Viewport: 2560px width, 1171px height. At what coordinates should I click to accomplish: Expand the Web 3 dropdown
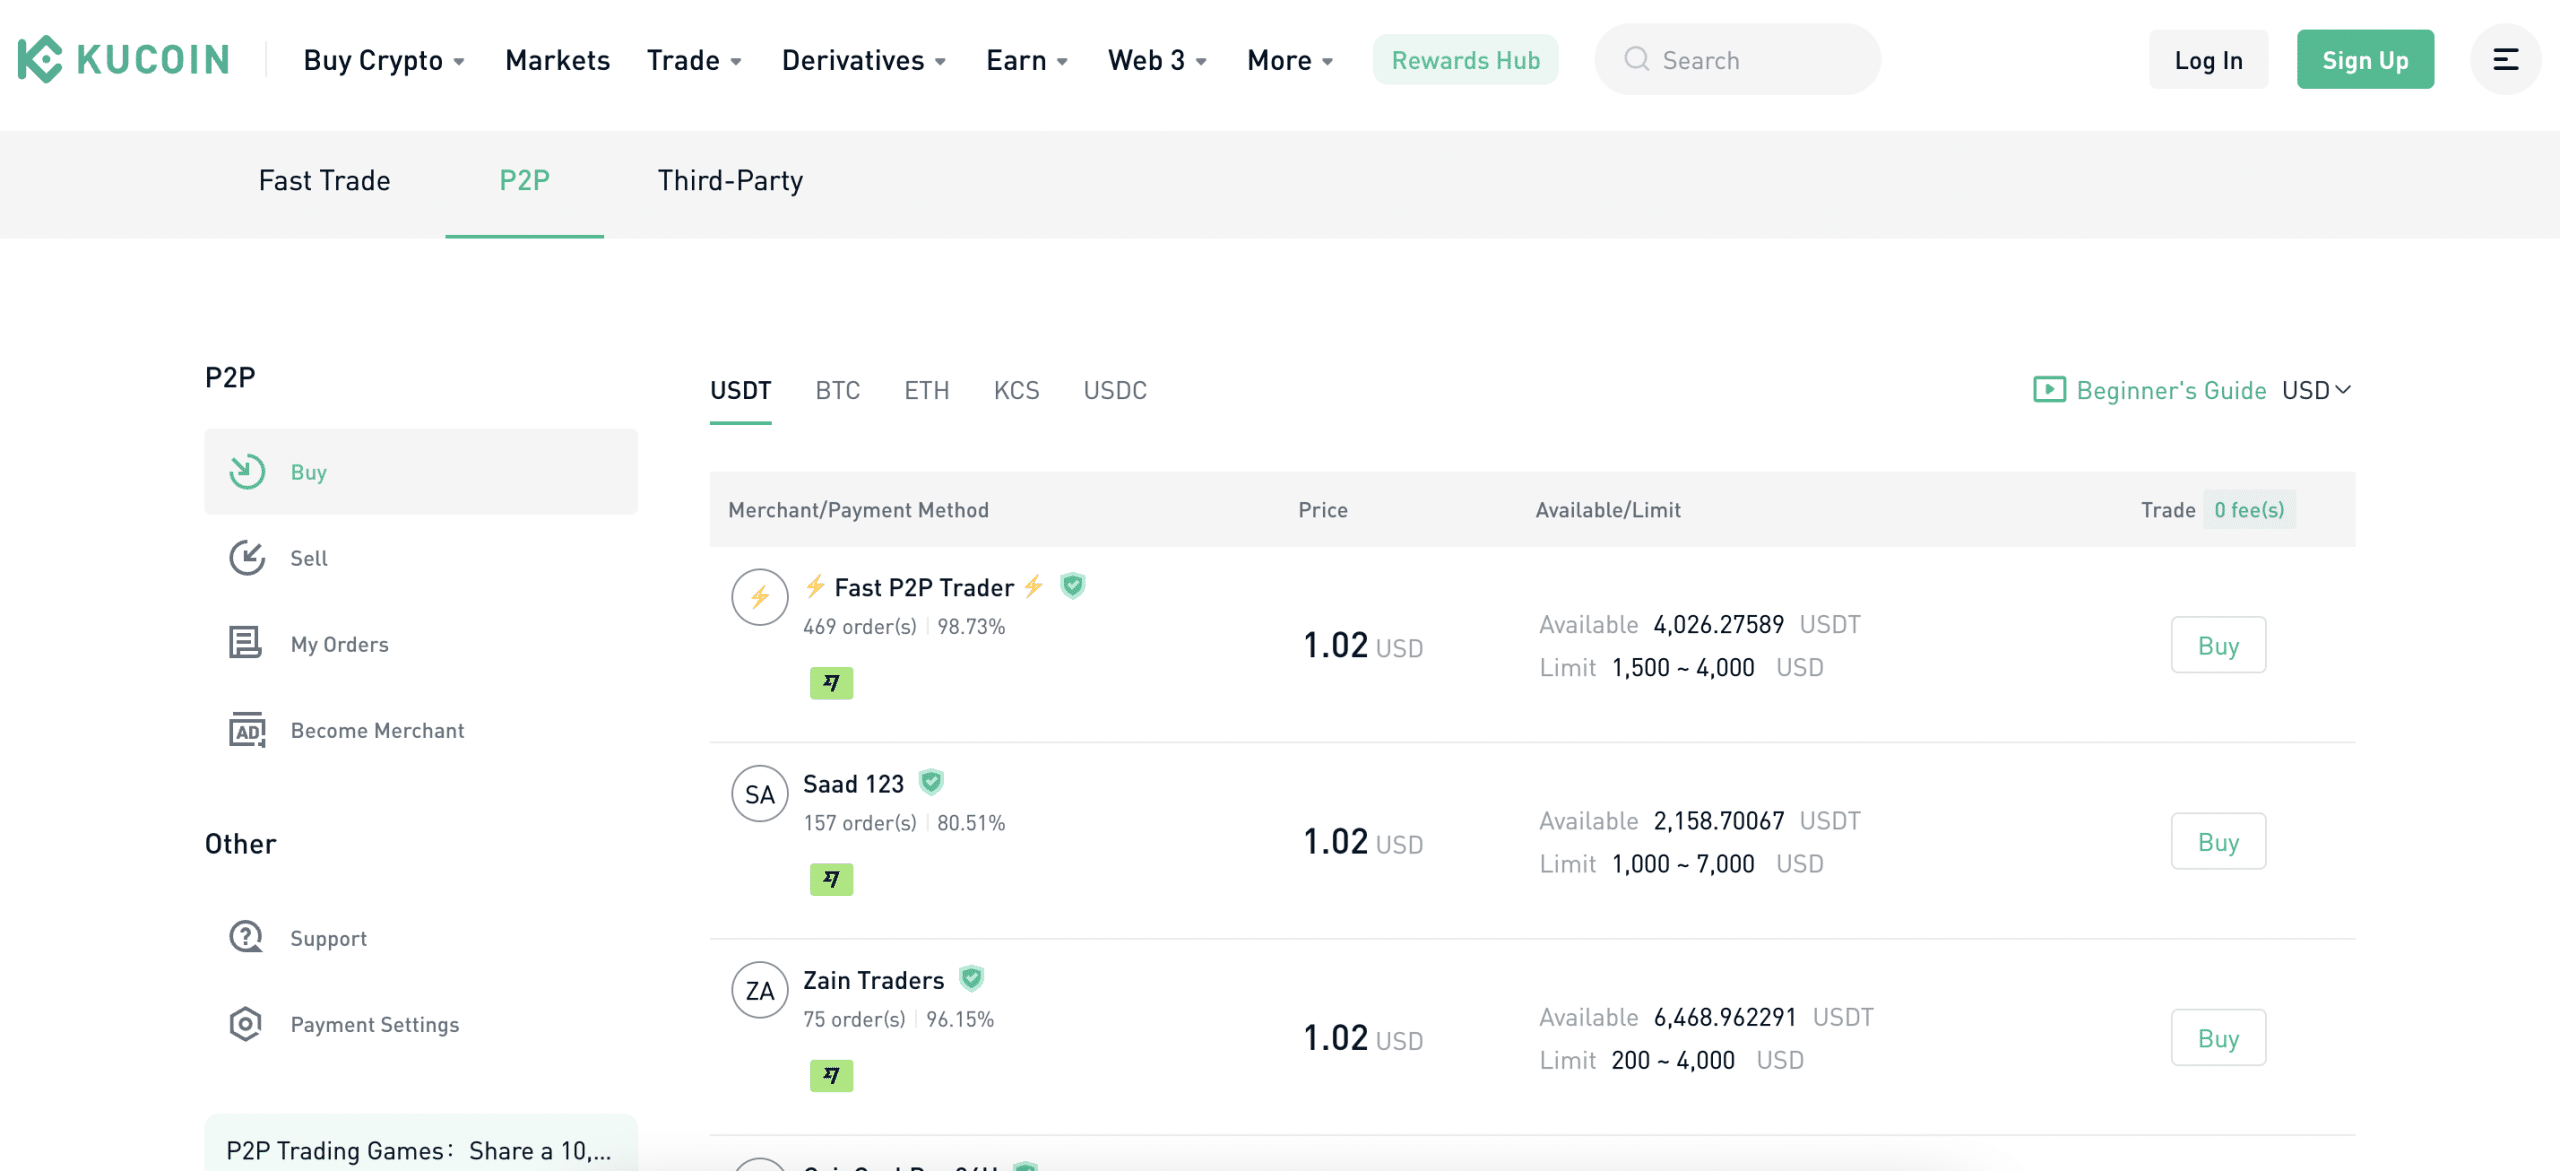click(x=1158, y=60)
